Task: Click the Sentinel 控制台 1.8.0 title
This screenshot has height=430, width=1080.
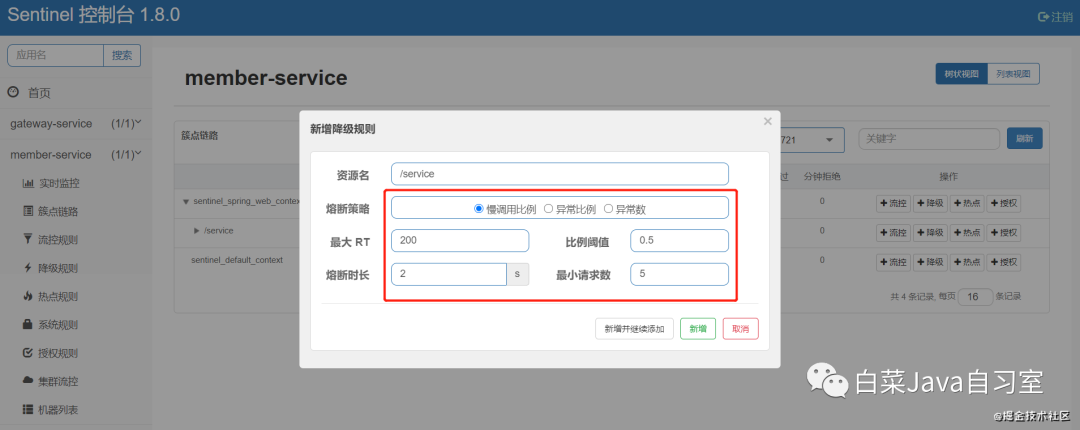Action: click(94, 15)
